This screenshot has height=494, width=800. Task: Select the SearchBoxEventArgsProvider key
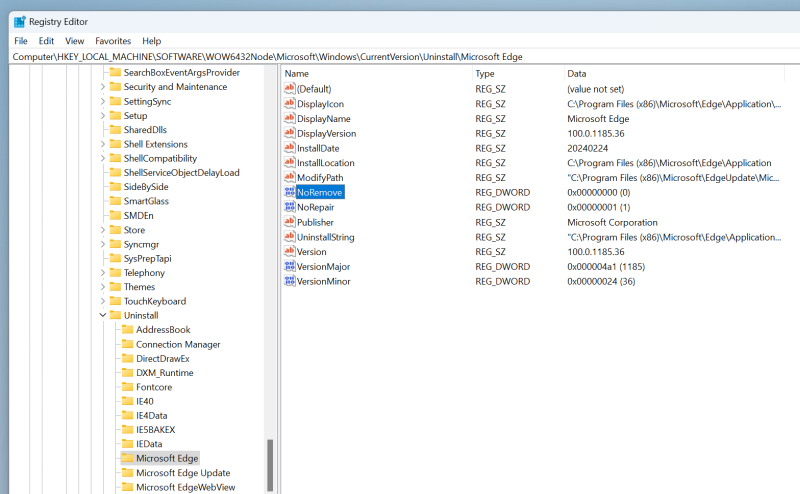pos(182,72)
